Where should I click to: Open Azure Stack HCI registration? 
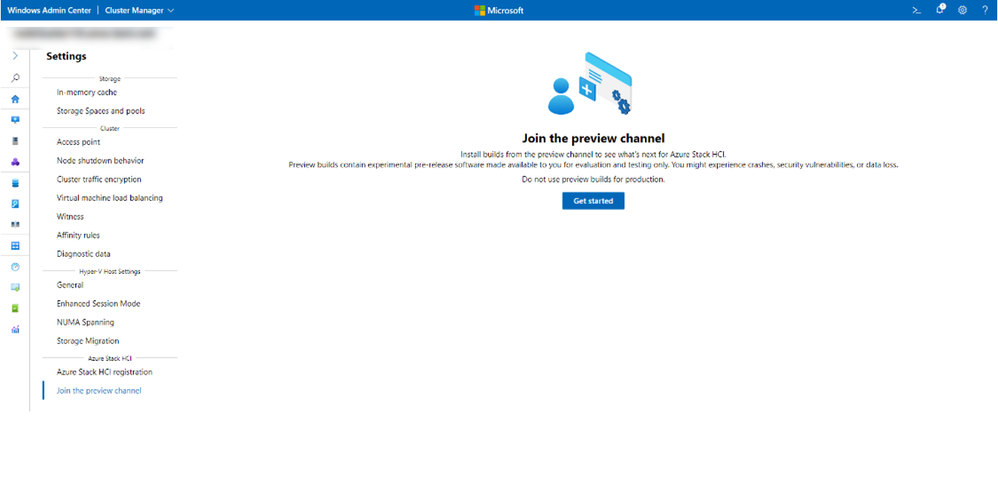(x=104, y=372)
